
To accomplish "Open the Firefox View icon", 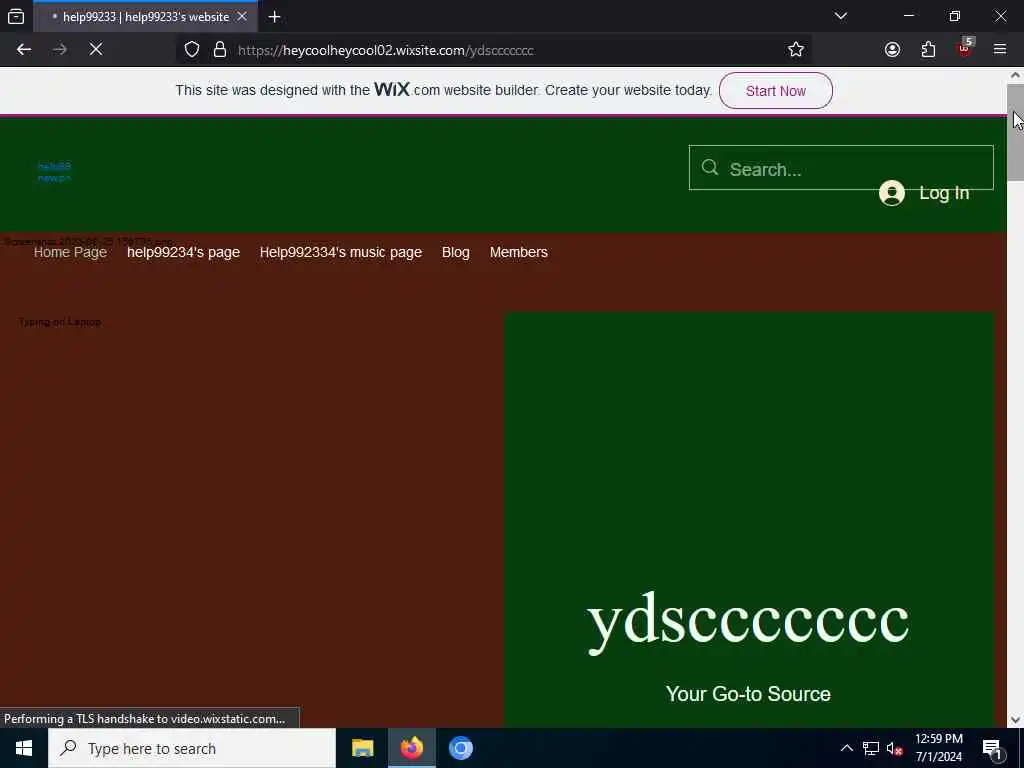I will (x=16, y=16).
